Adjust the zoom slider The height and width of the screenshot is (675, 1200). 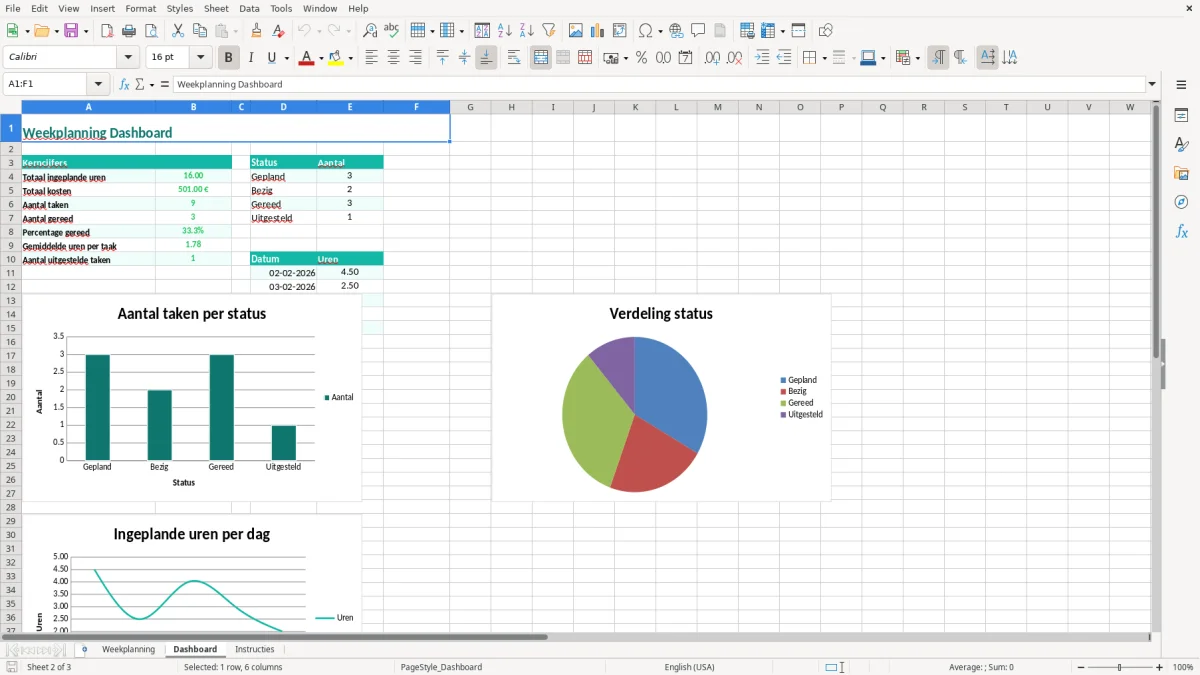point(1119,667)
